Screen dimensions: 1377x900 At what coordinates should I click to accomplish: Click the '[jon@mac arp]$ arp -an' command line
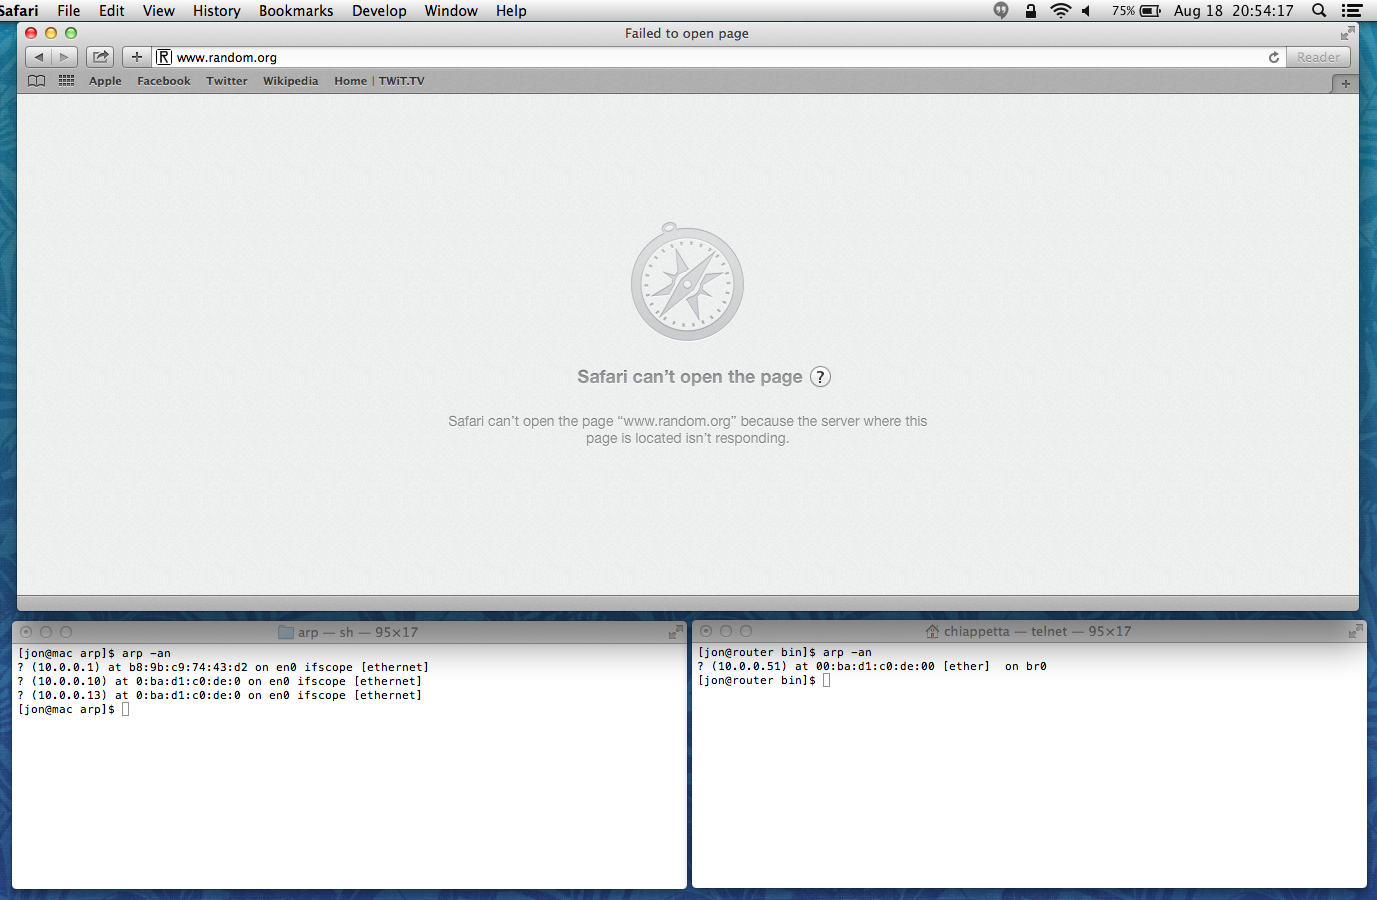(x=95, y=653)
